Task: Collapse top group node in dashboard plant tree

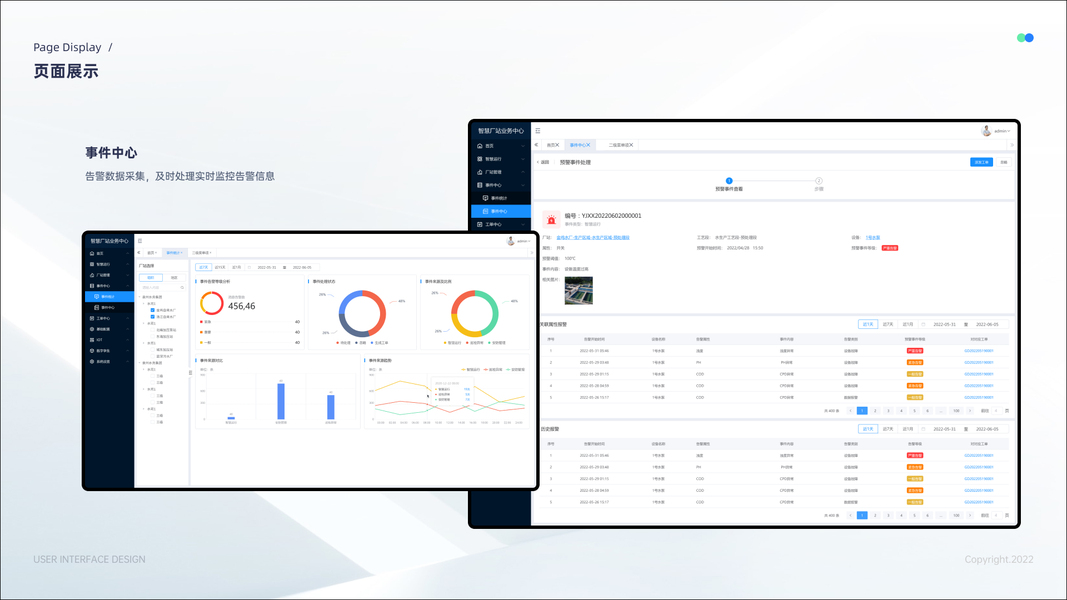Action: [140, 297]
